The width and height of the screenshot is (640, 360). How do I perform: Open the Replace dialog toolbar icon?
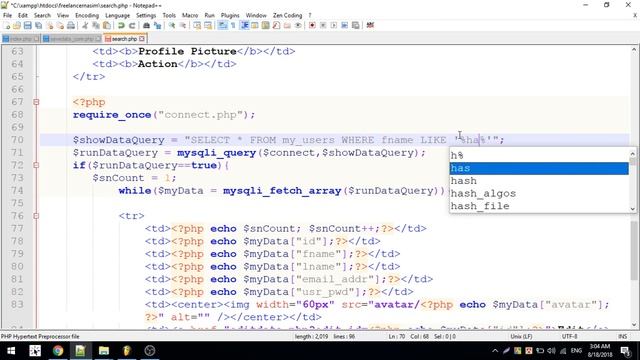click(157, 26)
